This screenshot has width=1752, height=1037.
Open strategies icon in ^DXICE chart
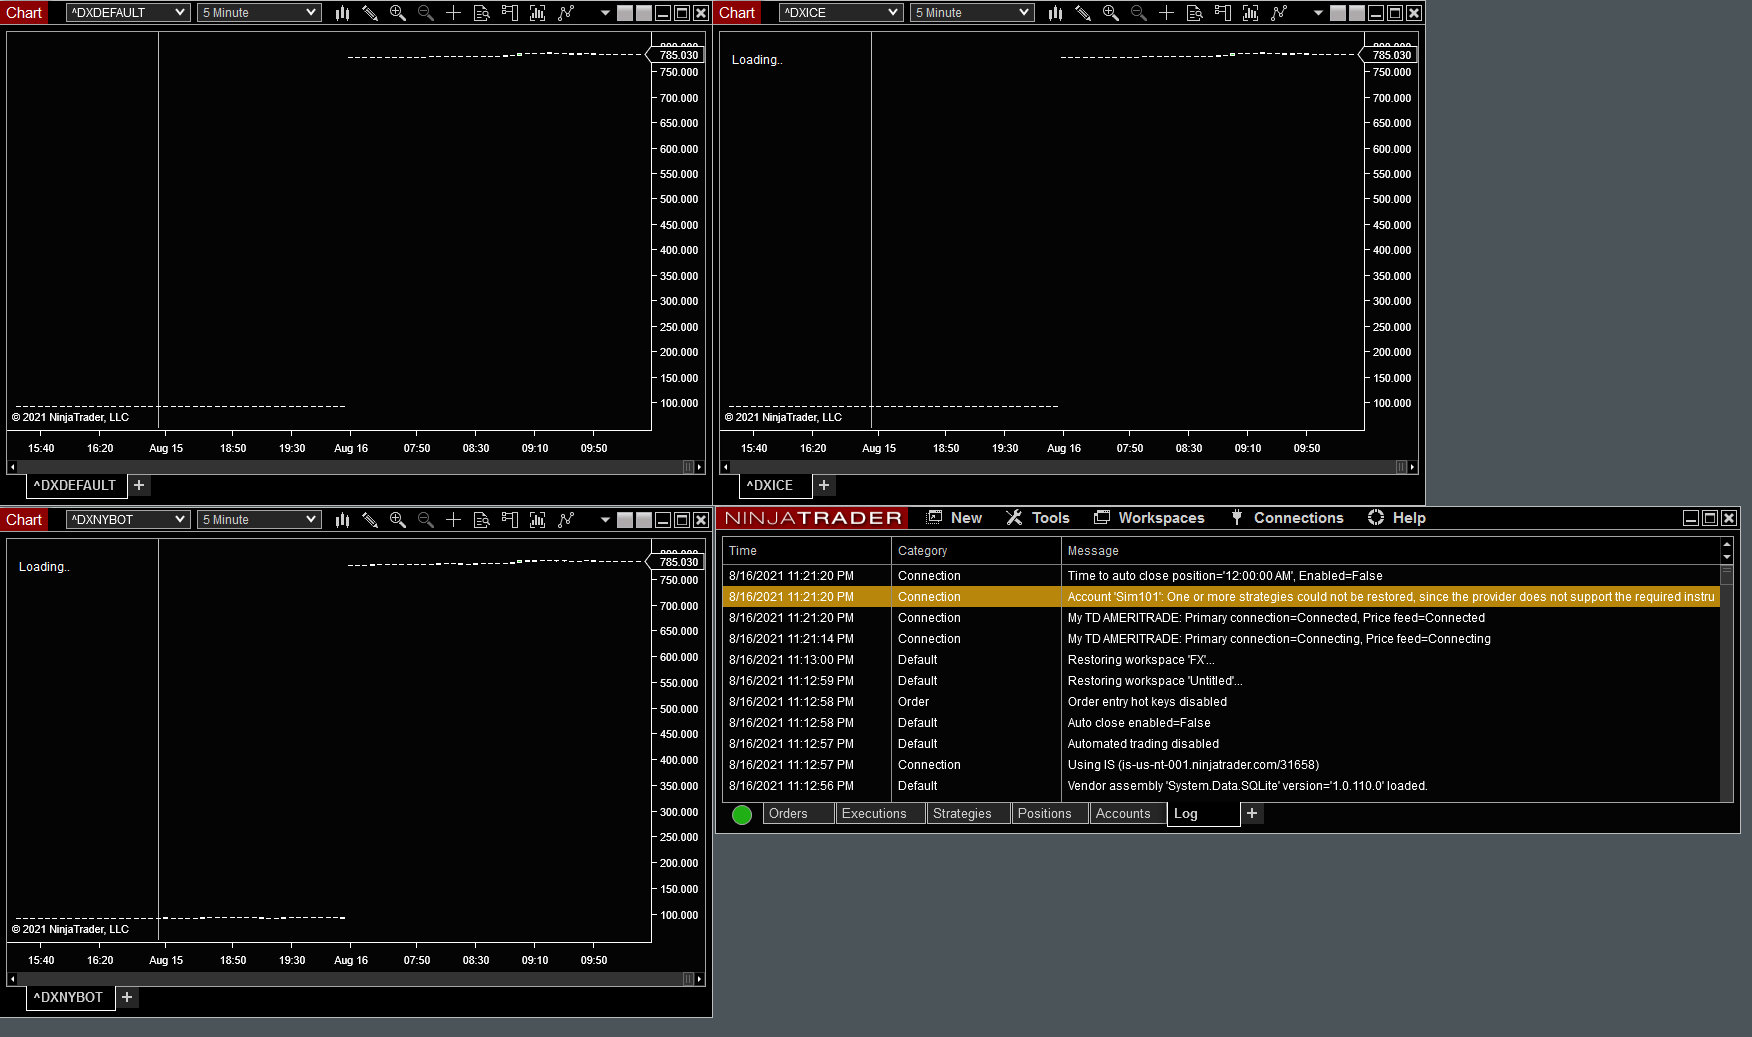(x=1279, y=13)
